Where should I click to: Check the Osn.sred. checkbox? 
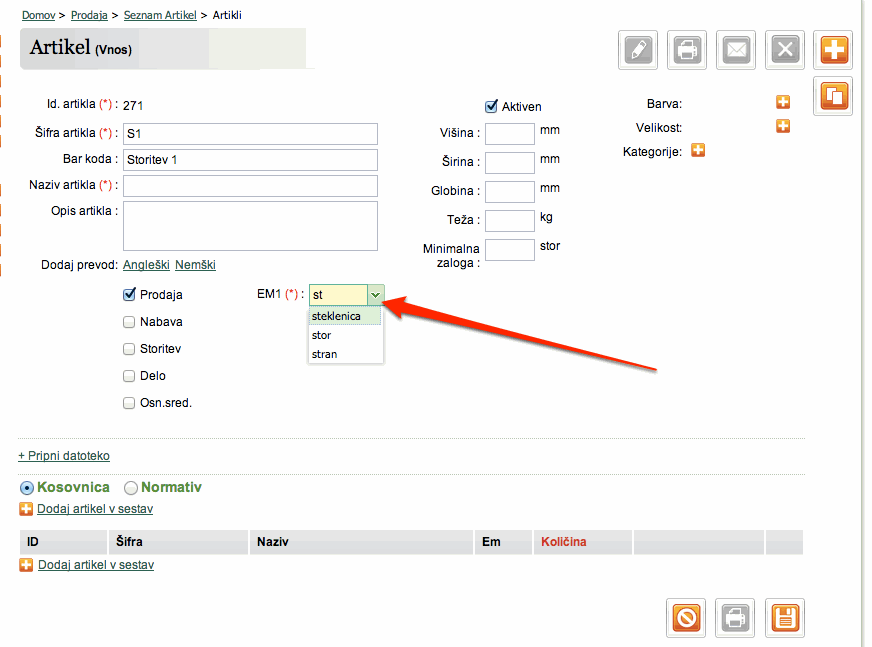(129, 403)
